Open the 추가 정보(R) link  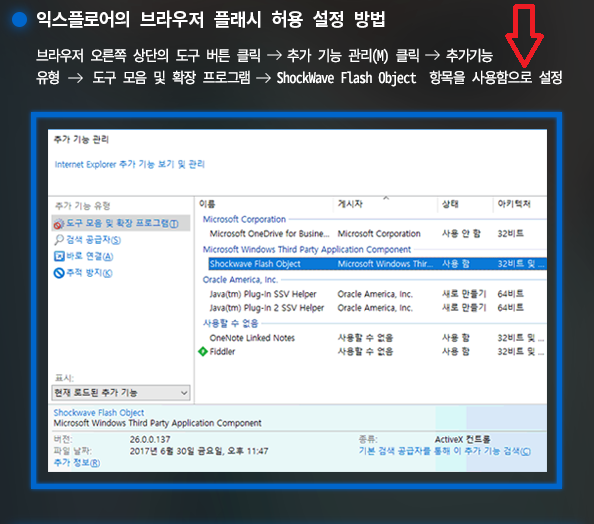click(x=77, y=463)
